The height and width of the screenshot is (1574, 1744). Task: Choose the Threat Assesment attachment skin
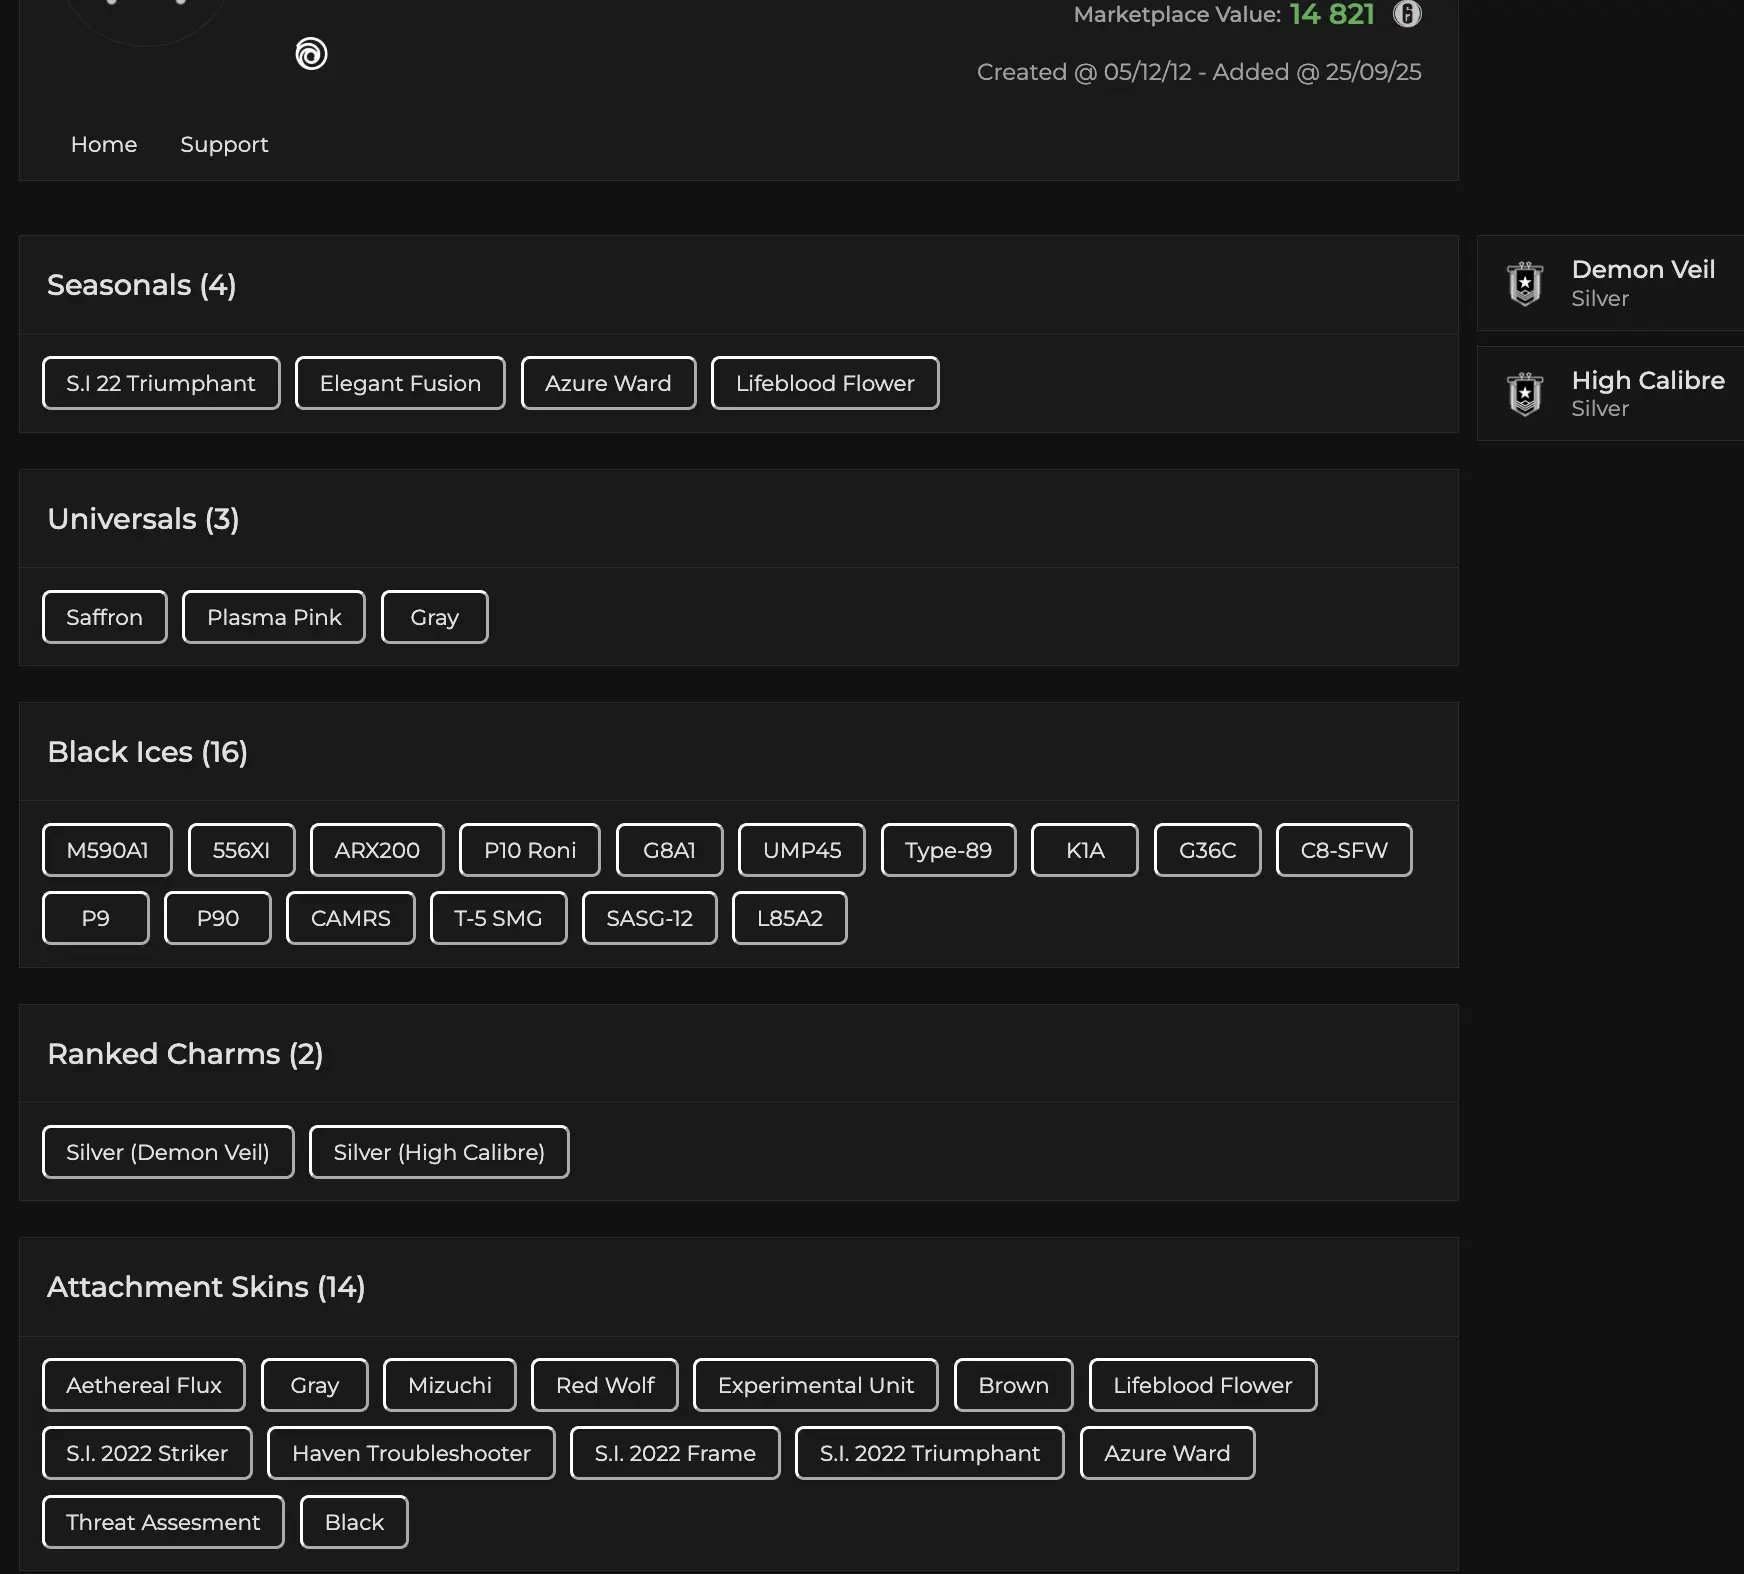tap(163, 1523)
